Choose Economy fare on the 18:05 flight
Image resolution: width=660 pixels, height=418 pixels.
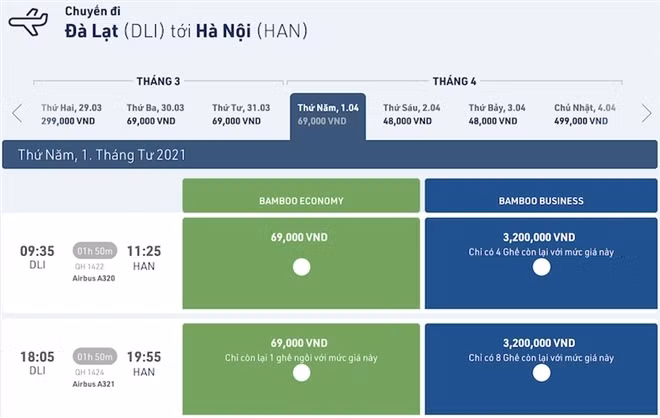[300, 373]
